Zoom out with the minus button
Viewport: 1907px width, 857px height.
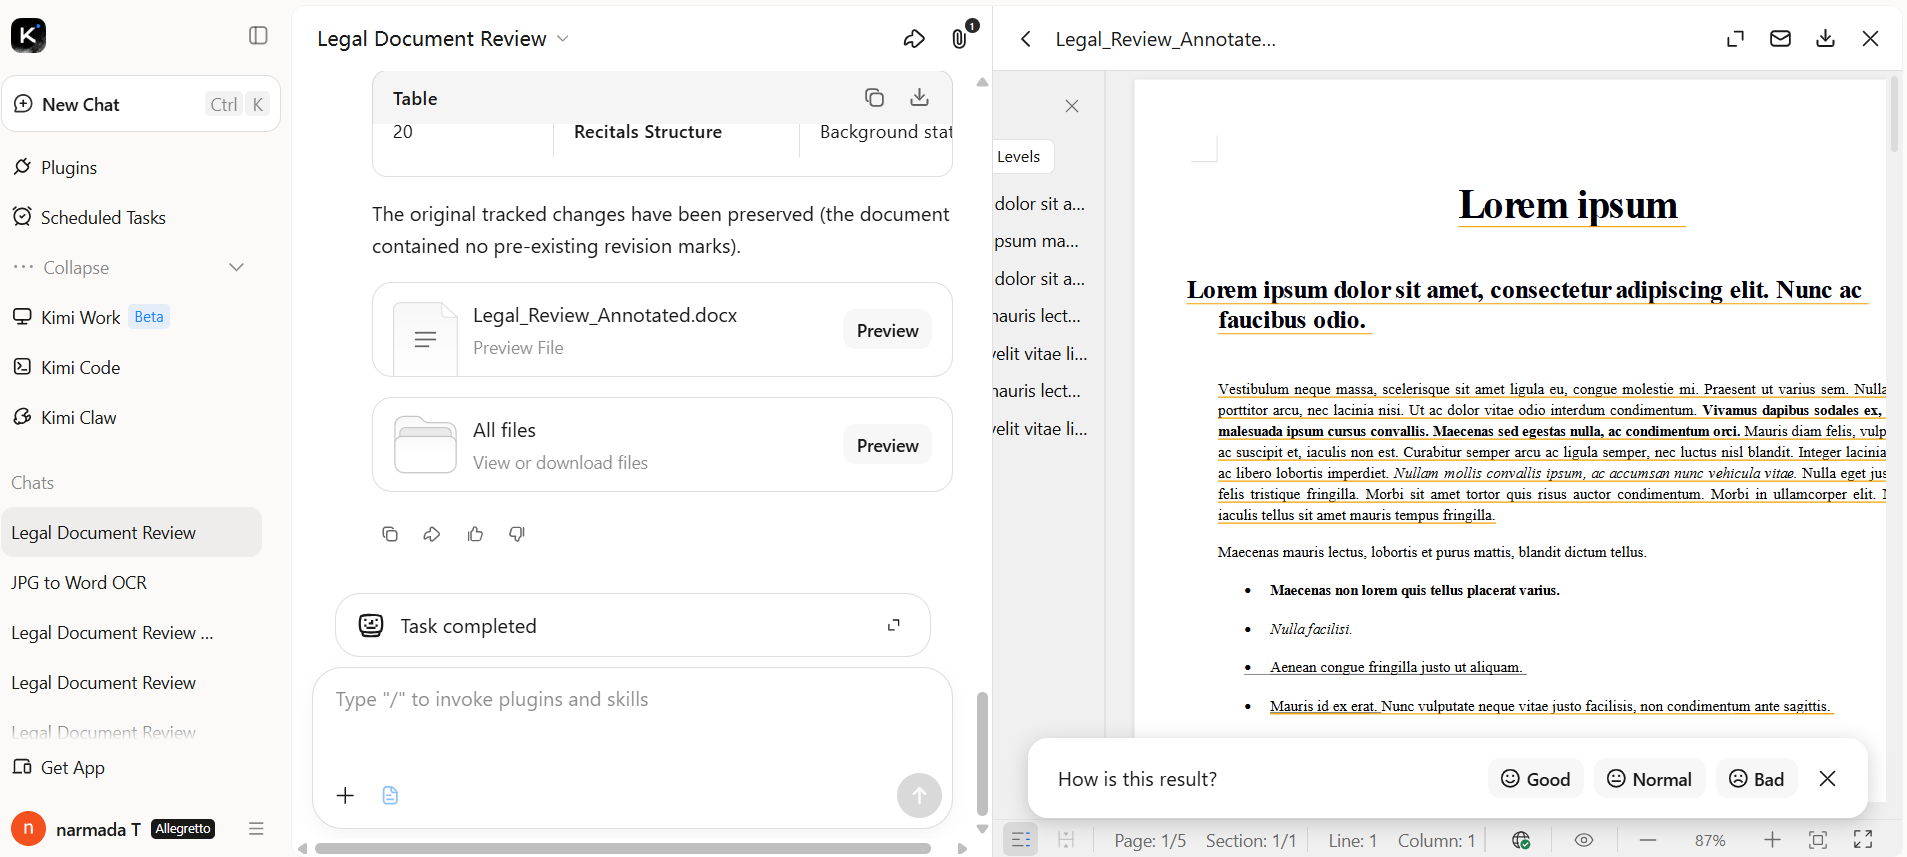[1648, 840]
